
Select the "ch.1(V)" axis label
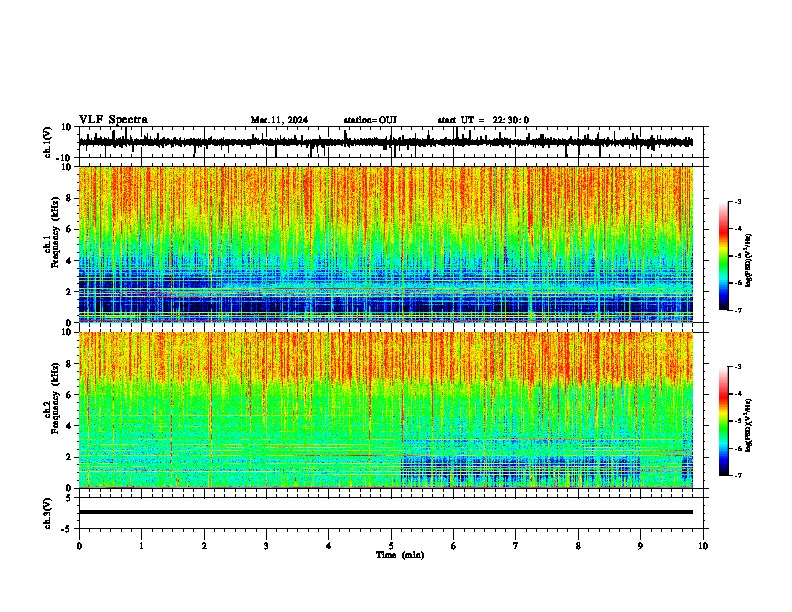(48, 142)
